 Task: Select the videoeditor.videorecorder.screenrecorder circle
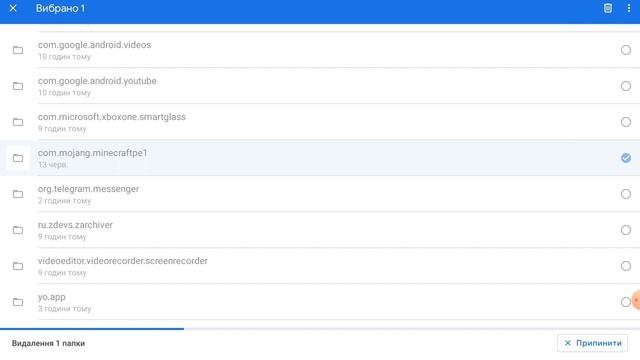pyautogui.click(x=626, y=266)
